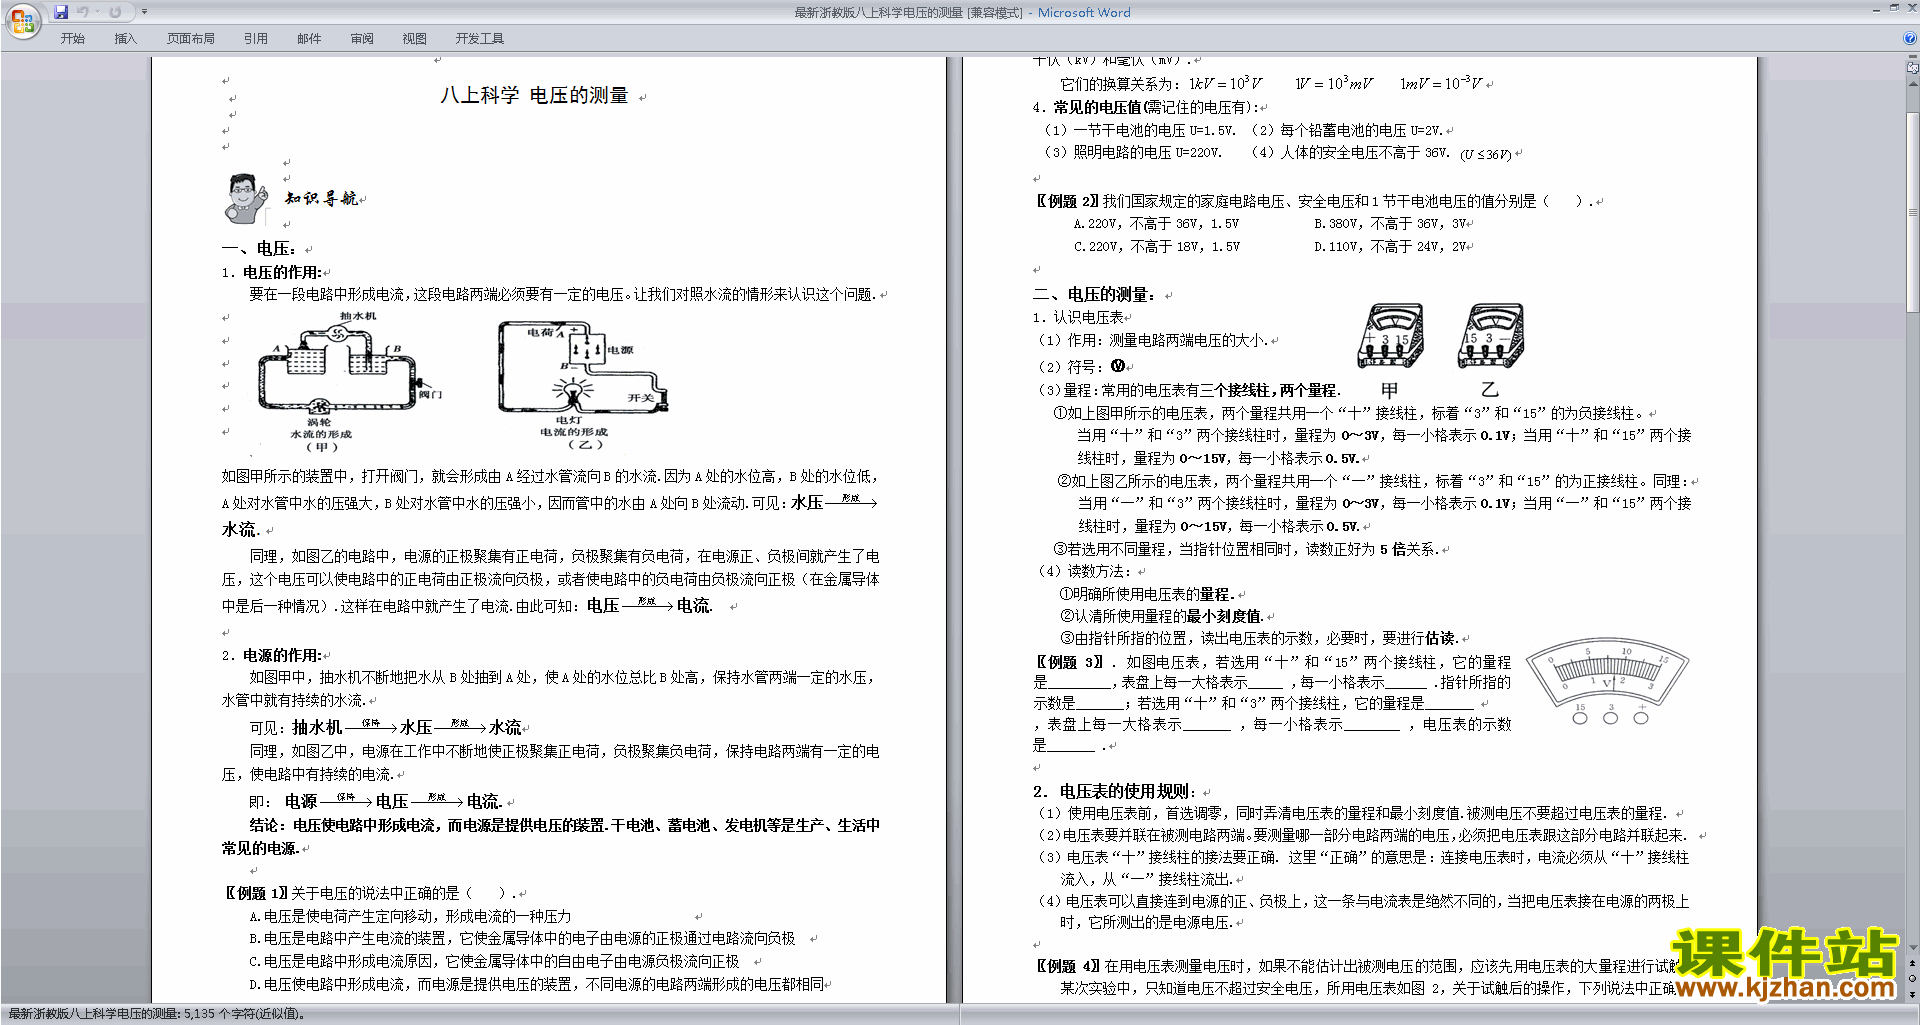This screenshot has width=1920, height=1025.
Task: Click the word count in status bar
Action: (156, 1014)
